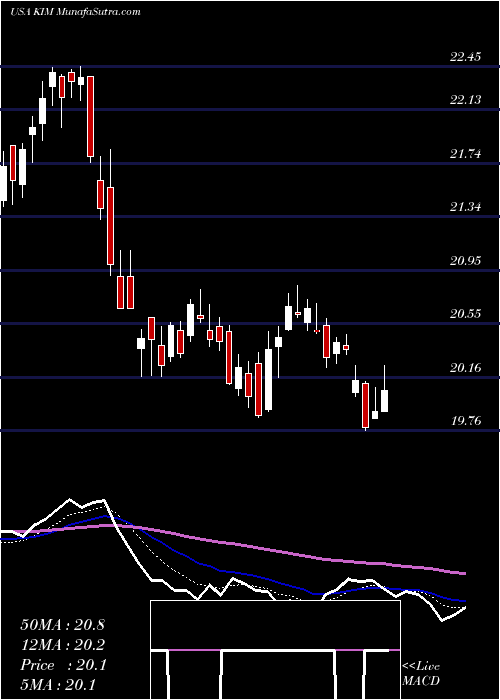This screenshot has width=500, height=700.
Task: Click the 20.55 price level label
Action: point(466,314)
